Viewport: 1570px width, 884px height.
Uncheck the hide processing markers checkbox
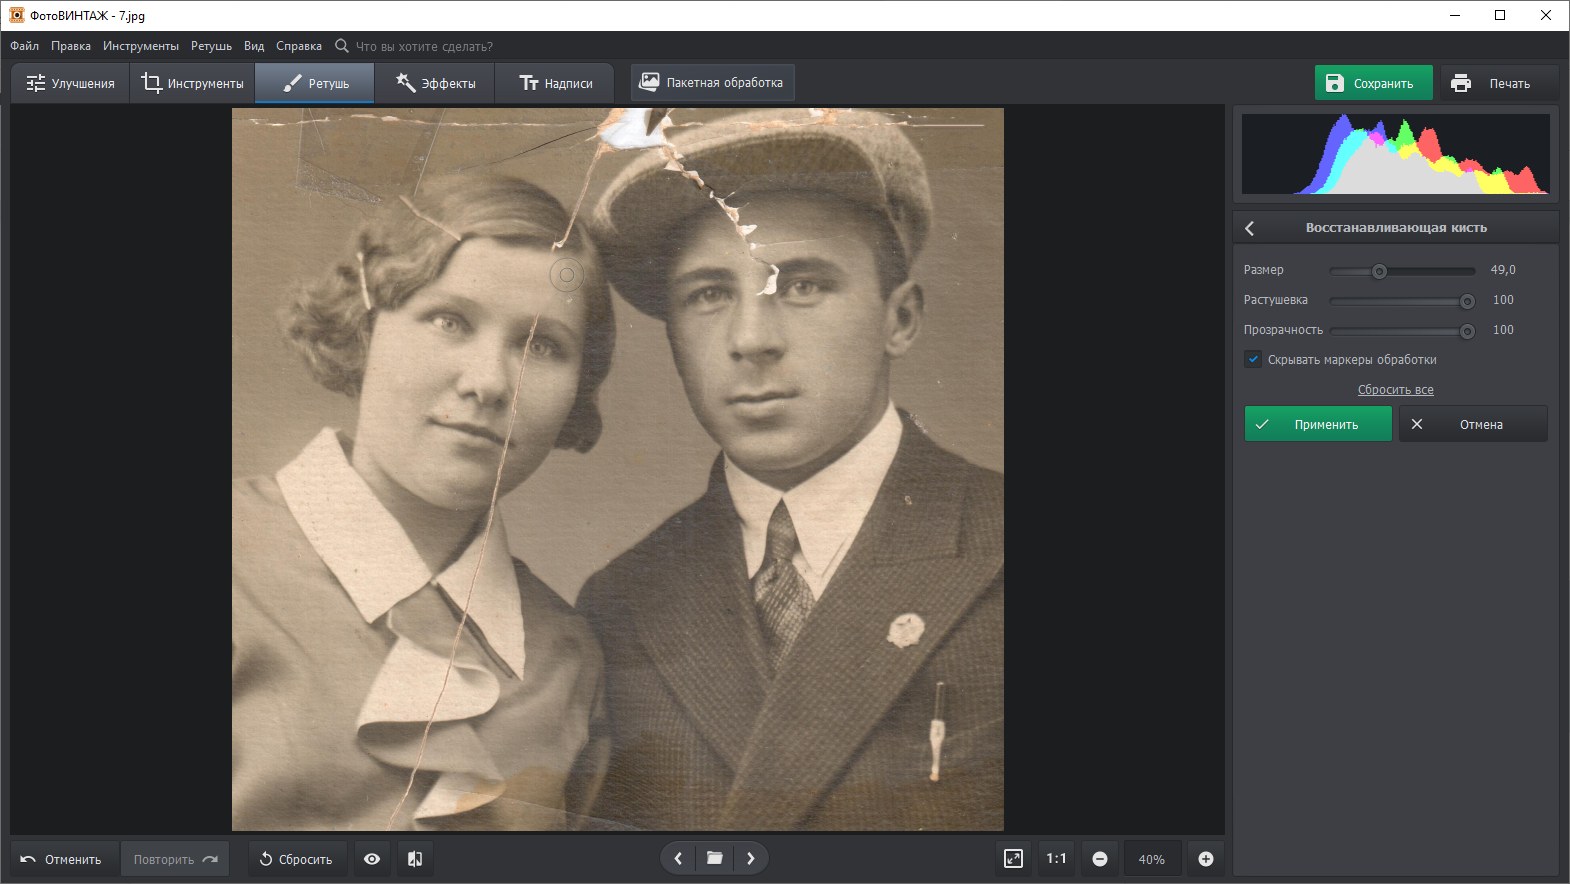click(1253, 359)
